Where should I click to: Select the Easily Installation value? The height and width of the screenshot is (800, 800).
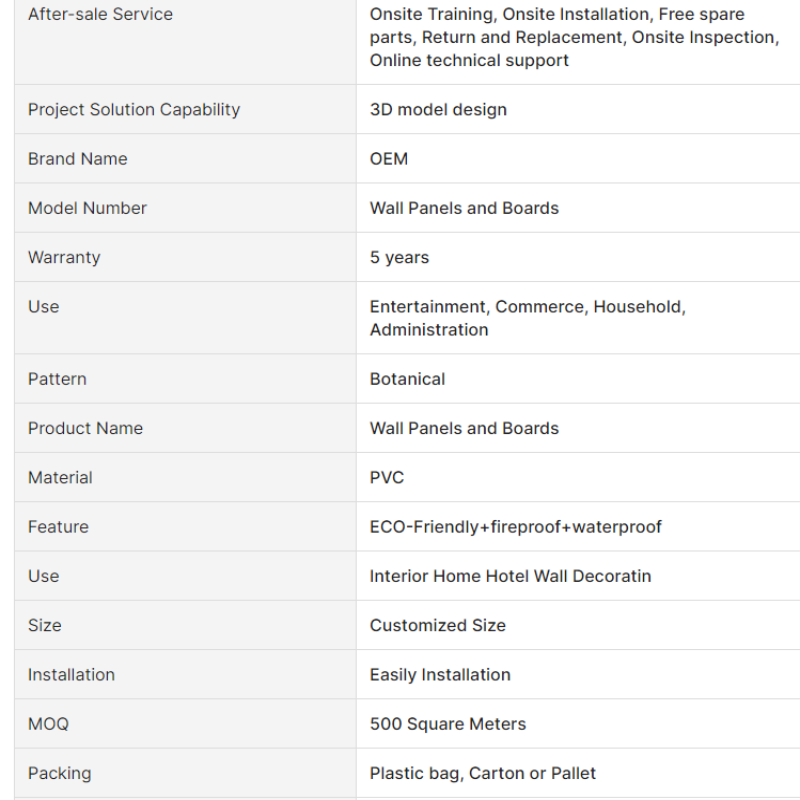440,674
